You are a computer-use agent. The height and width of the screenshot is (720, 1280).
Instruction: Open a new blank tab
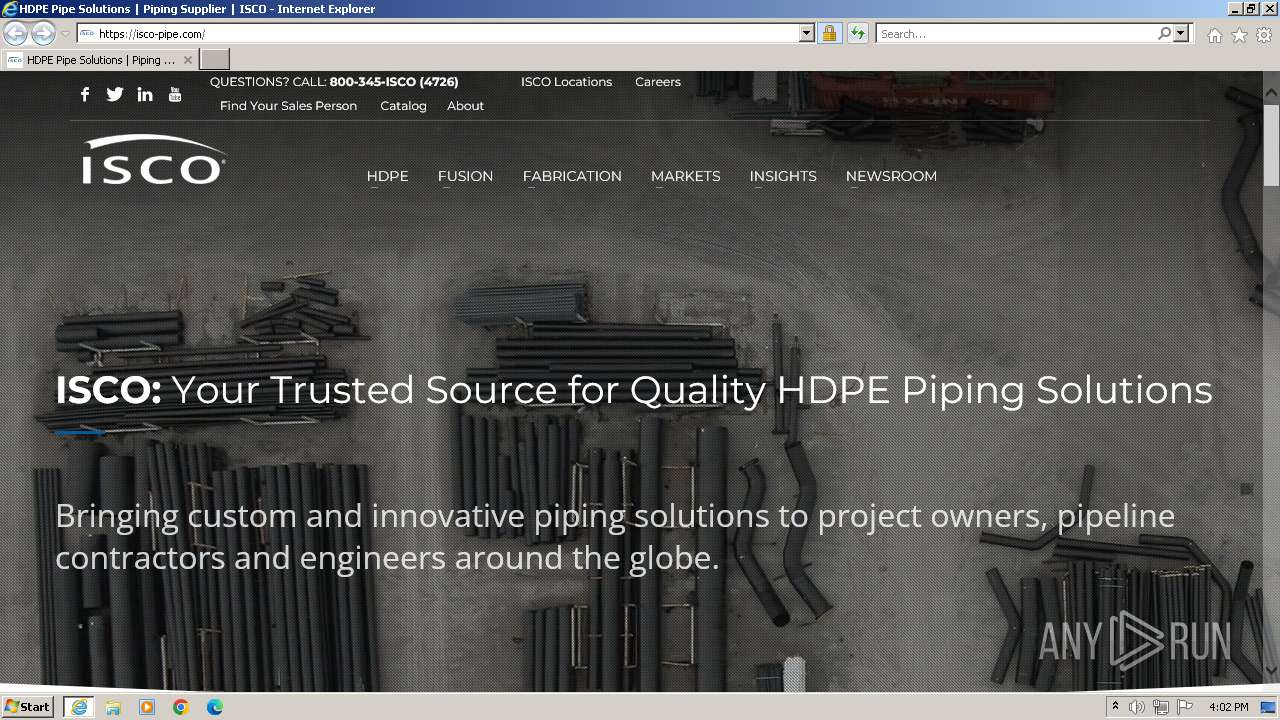point(215,59)
